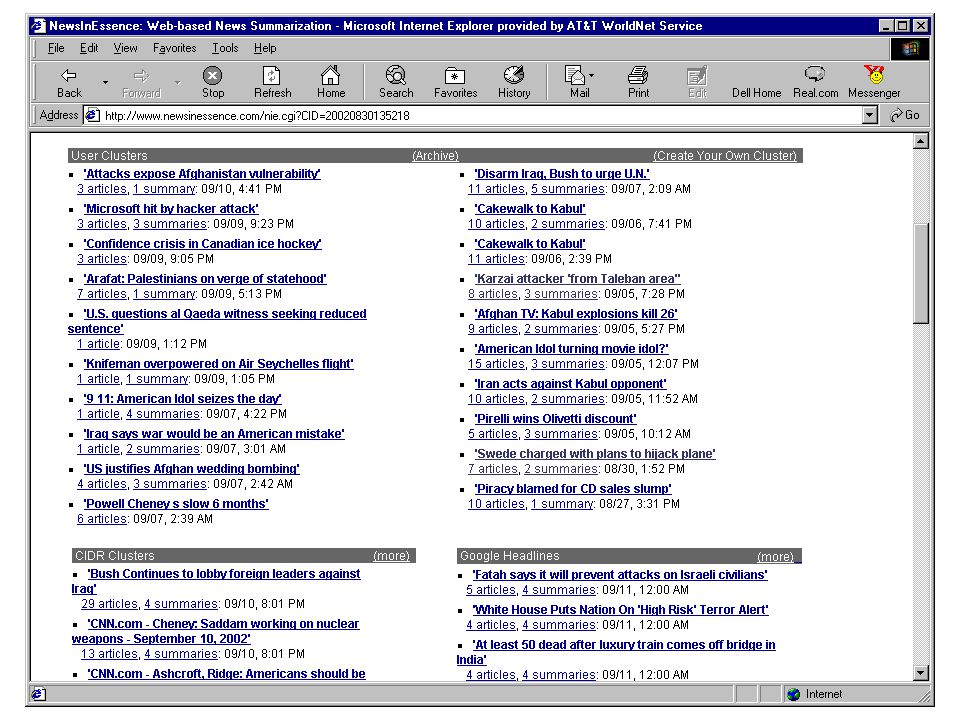The width and height of the screenshot is (960, 720).
Task: Open 'Afghan TV: Kabul explosions kill 26'
Action: [x=576, y=313]
